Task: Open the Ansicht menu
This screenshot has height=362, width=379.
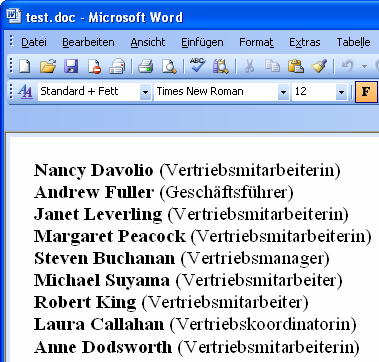Action: click(x=148, y=42)
